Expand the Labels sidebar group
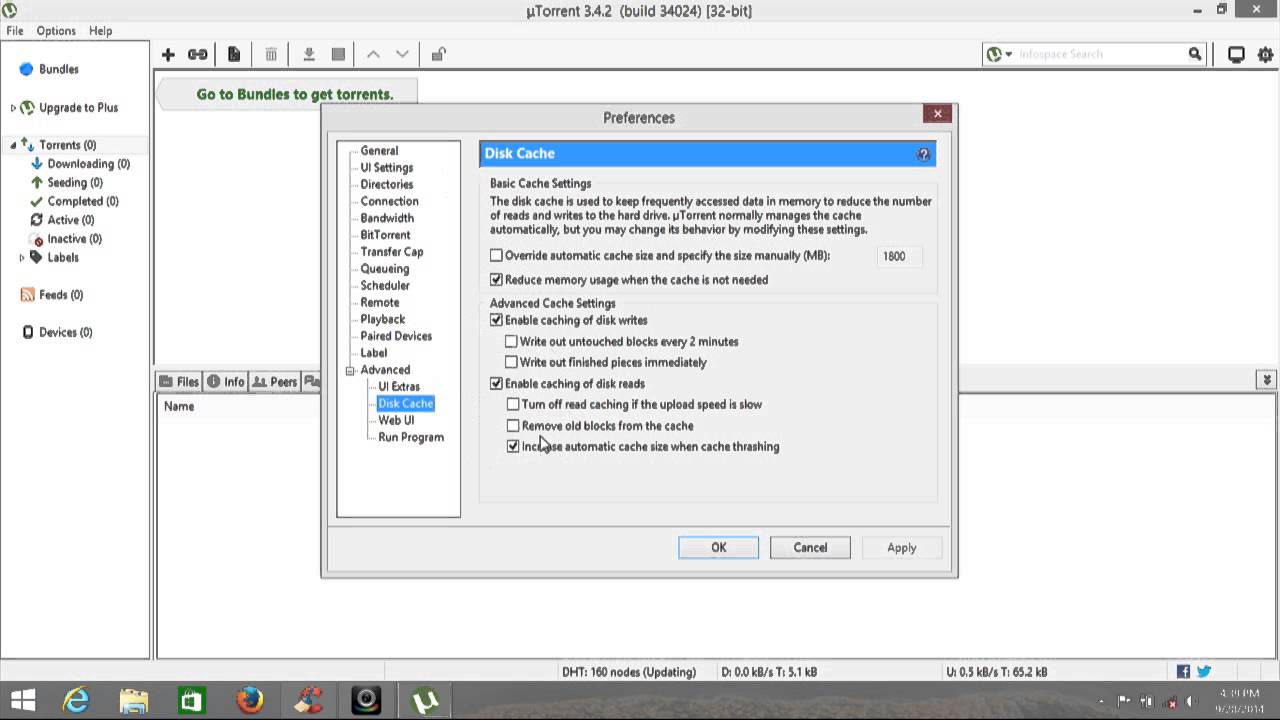This screenshot has width=1280, height=720. (22, 258)
